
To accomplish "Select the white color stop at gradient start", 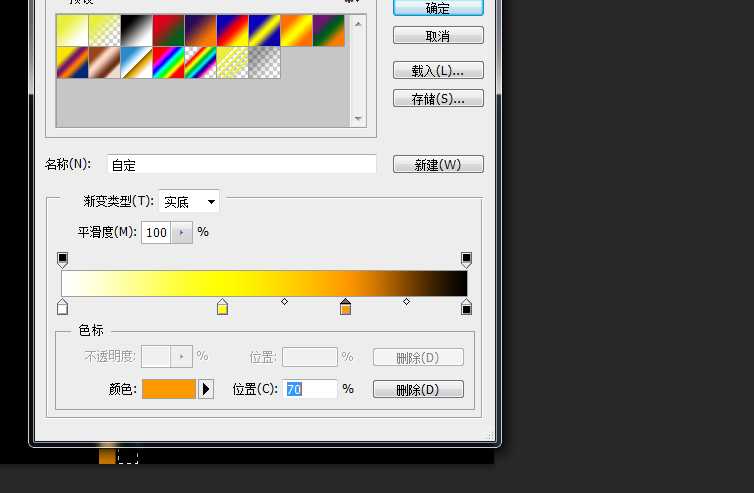I will [x=62, y=307].
